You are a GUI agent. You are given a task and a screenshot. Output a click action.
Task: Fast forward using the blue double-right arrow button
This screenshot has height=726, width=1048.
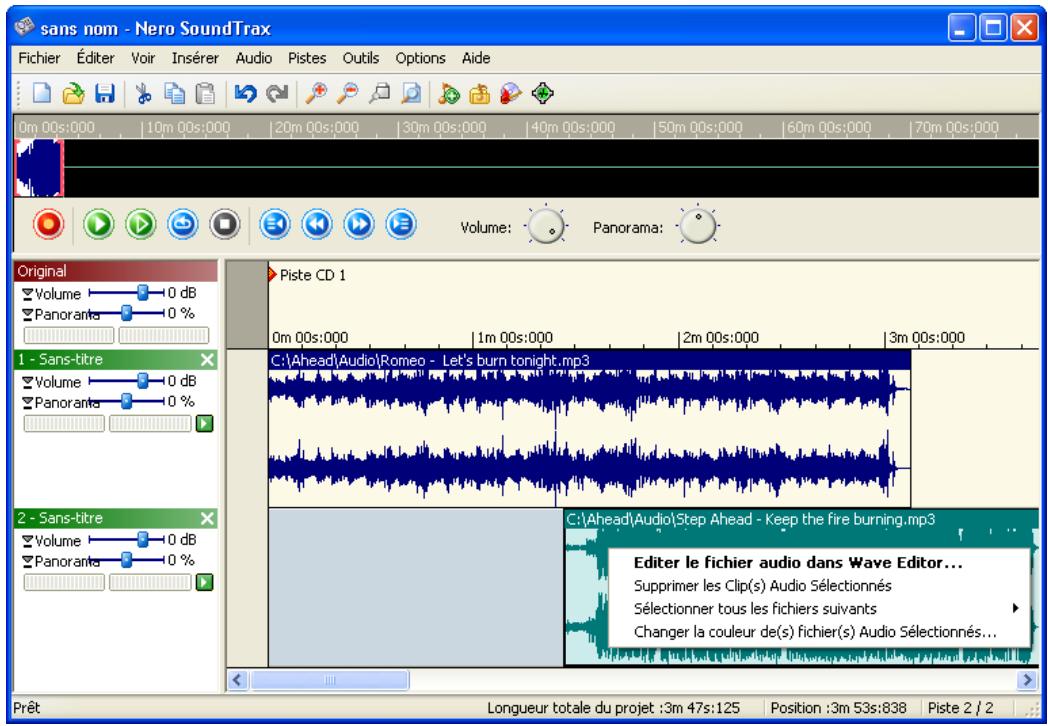point(359,224)
